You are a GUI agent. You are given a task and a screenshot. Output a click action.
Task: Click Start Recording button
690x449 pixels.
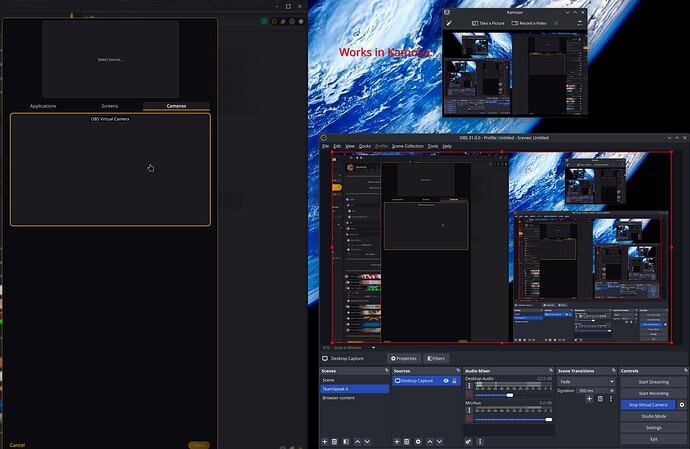tap(653, 394)
